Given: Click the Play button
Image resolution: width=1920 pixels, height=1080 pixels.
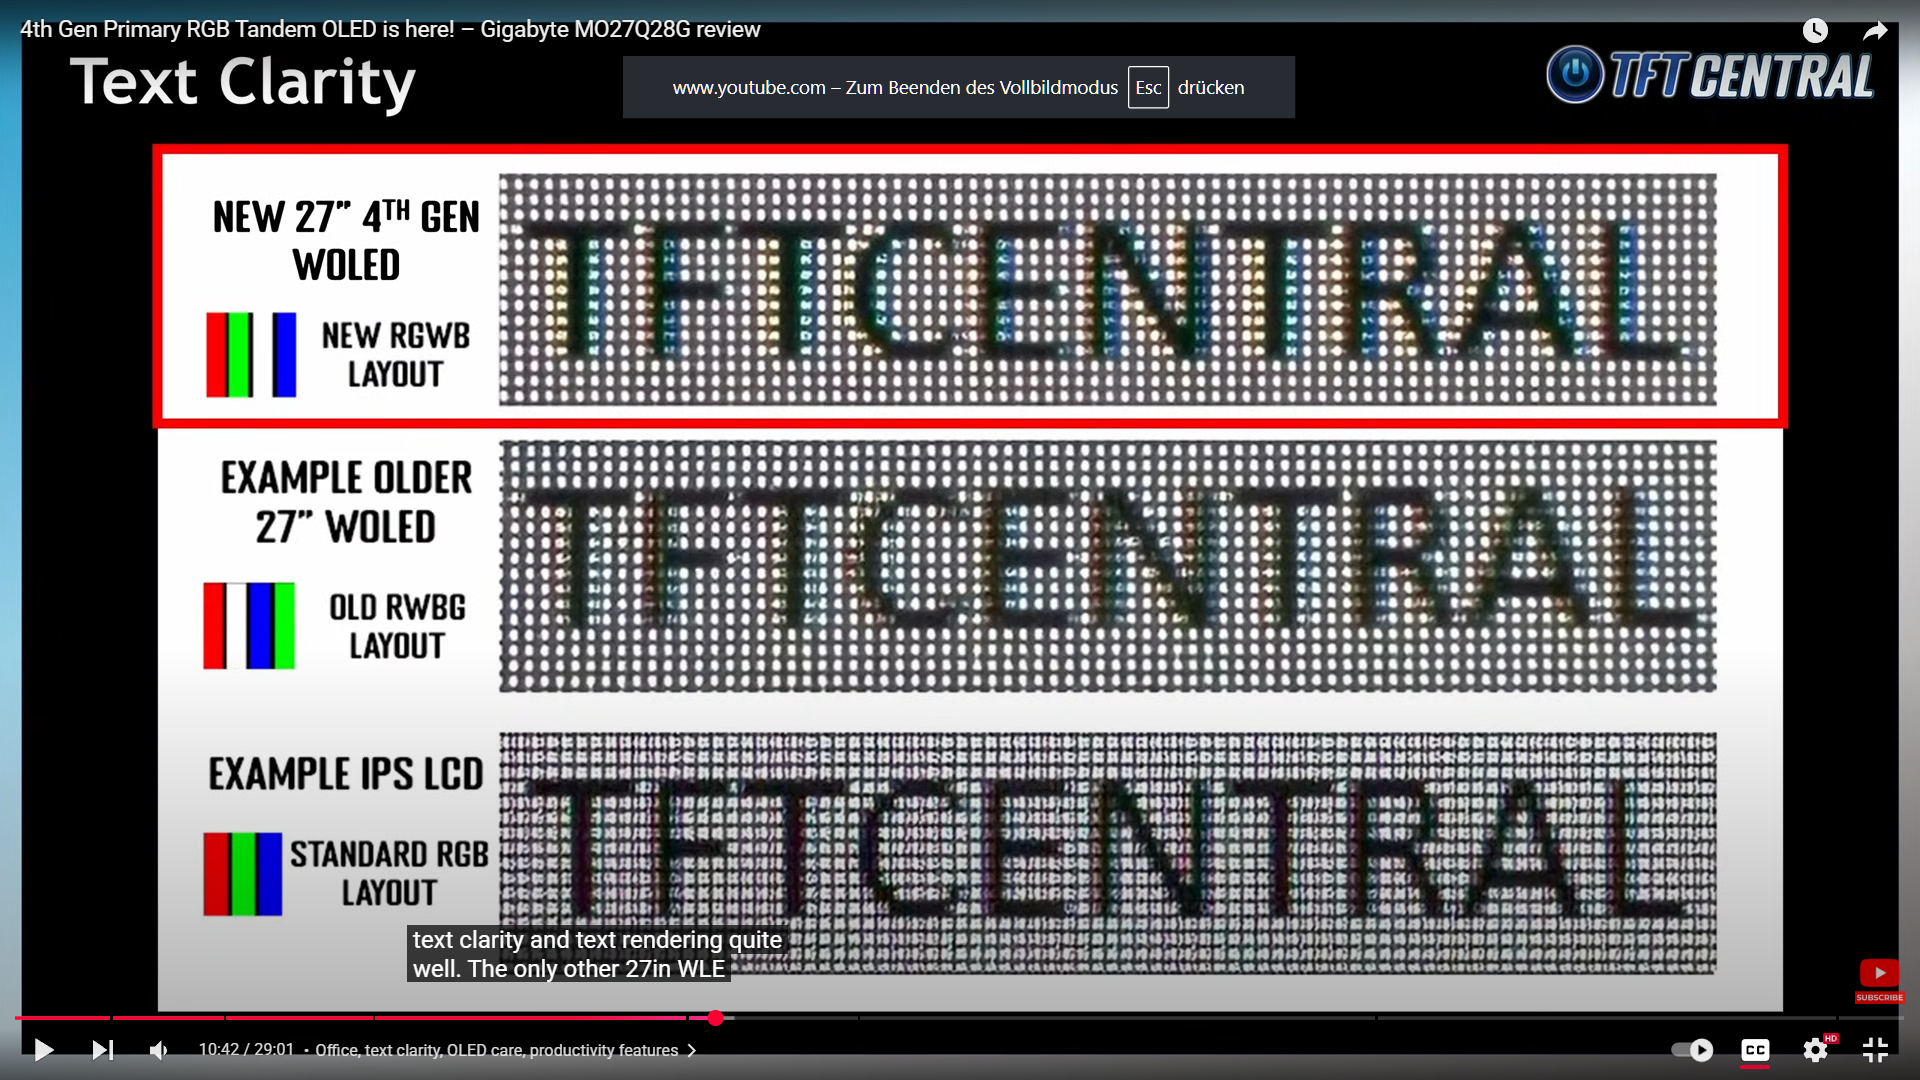Looking at the screenshot, I should coord(42,1050).
